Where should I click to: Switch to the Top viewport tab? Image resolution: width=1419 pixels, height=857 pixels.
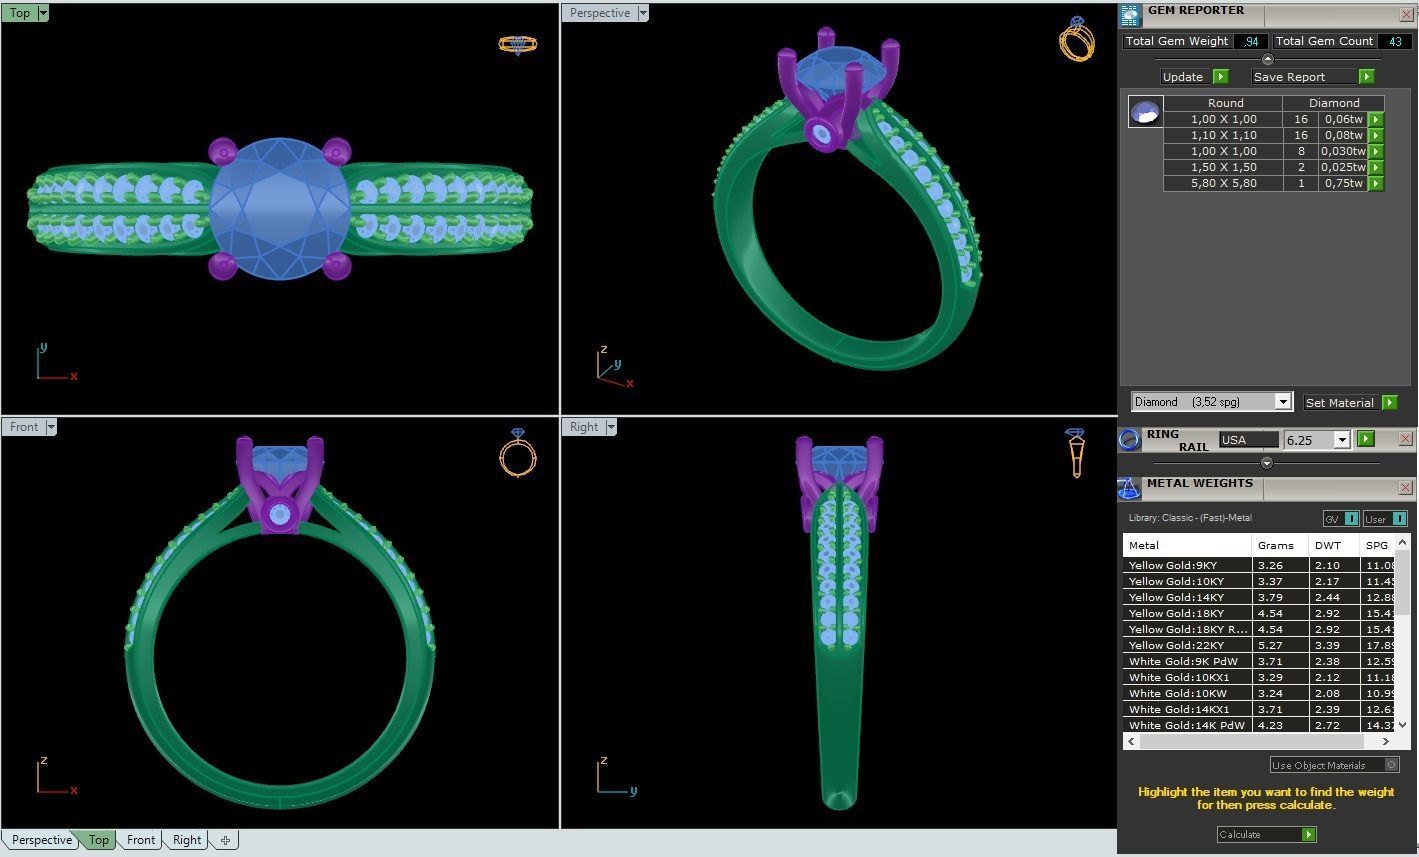pos(99,840)
